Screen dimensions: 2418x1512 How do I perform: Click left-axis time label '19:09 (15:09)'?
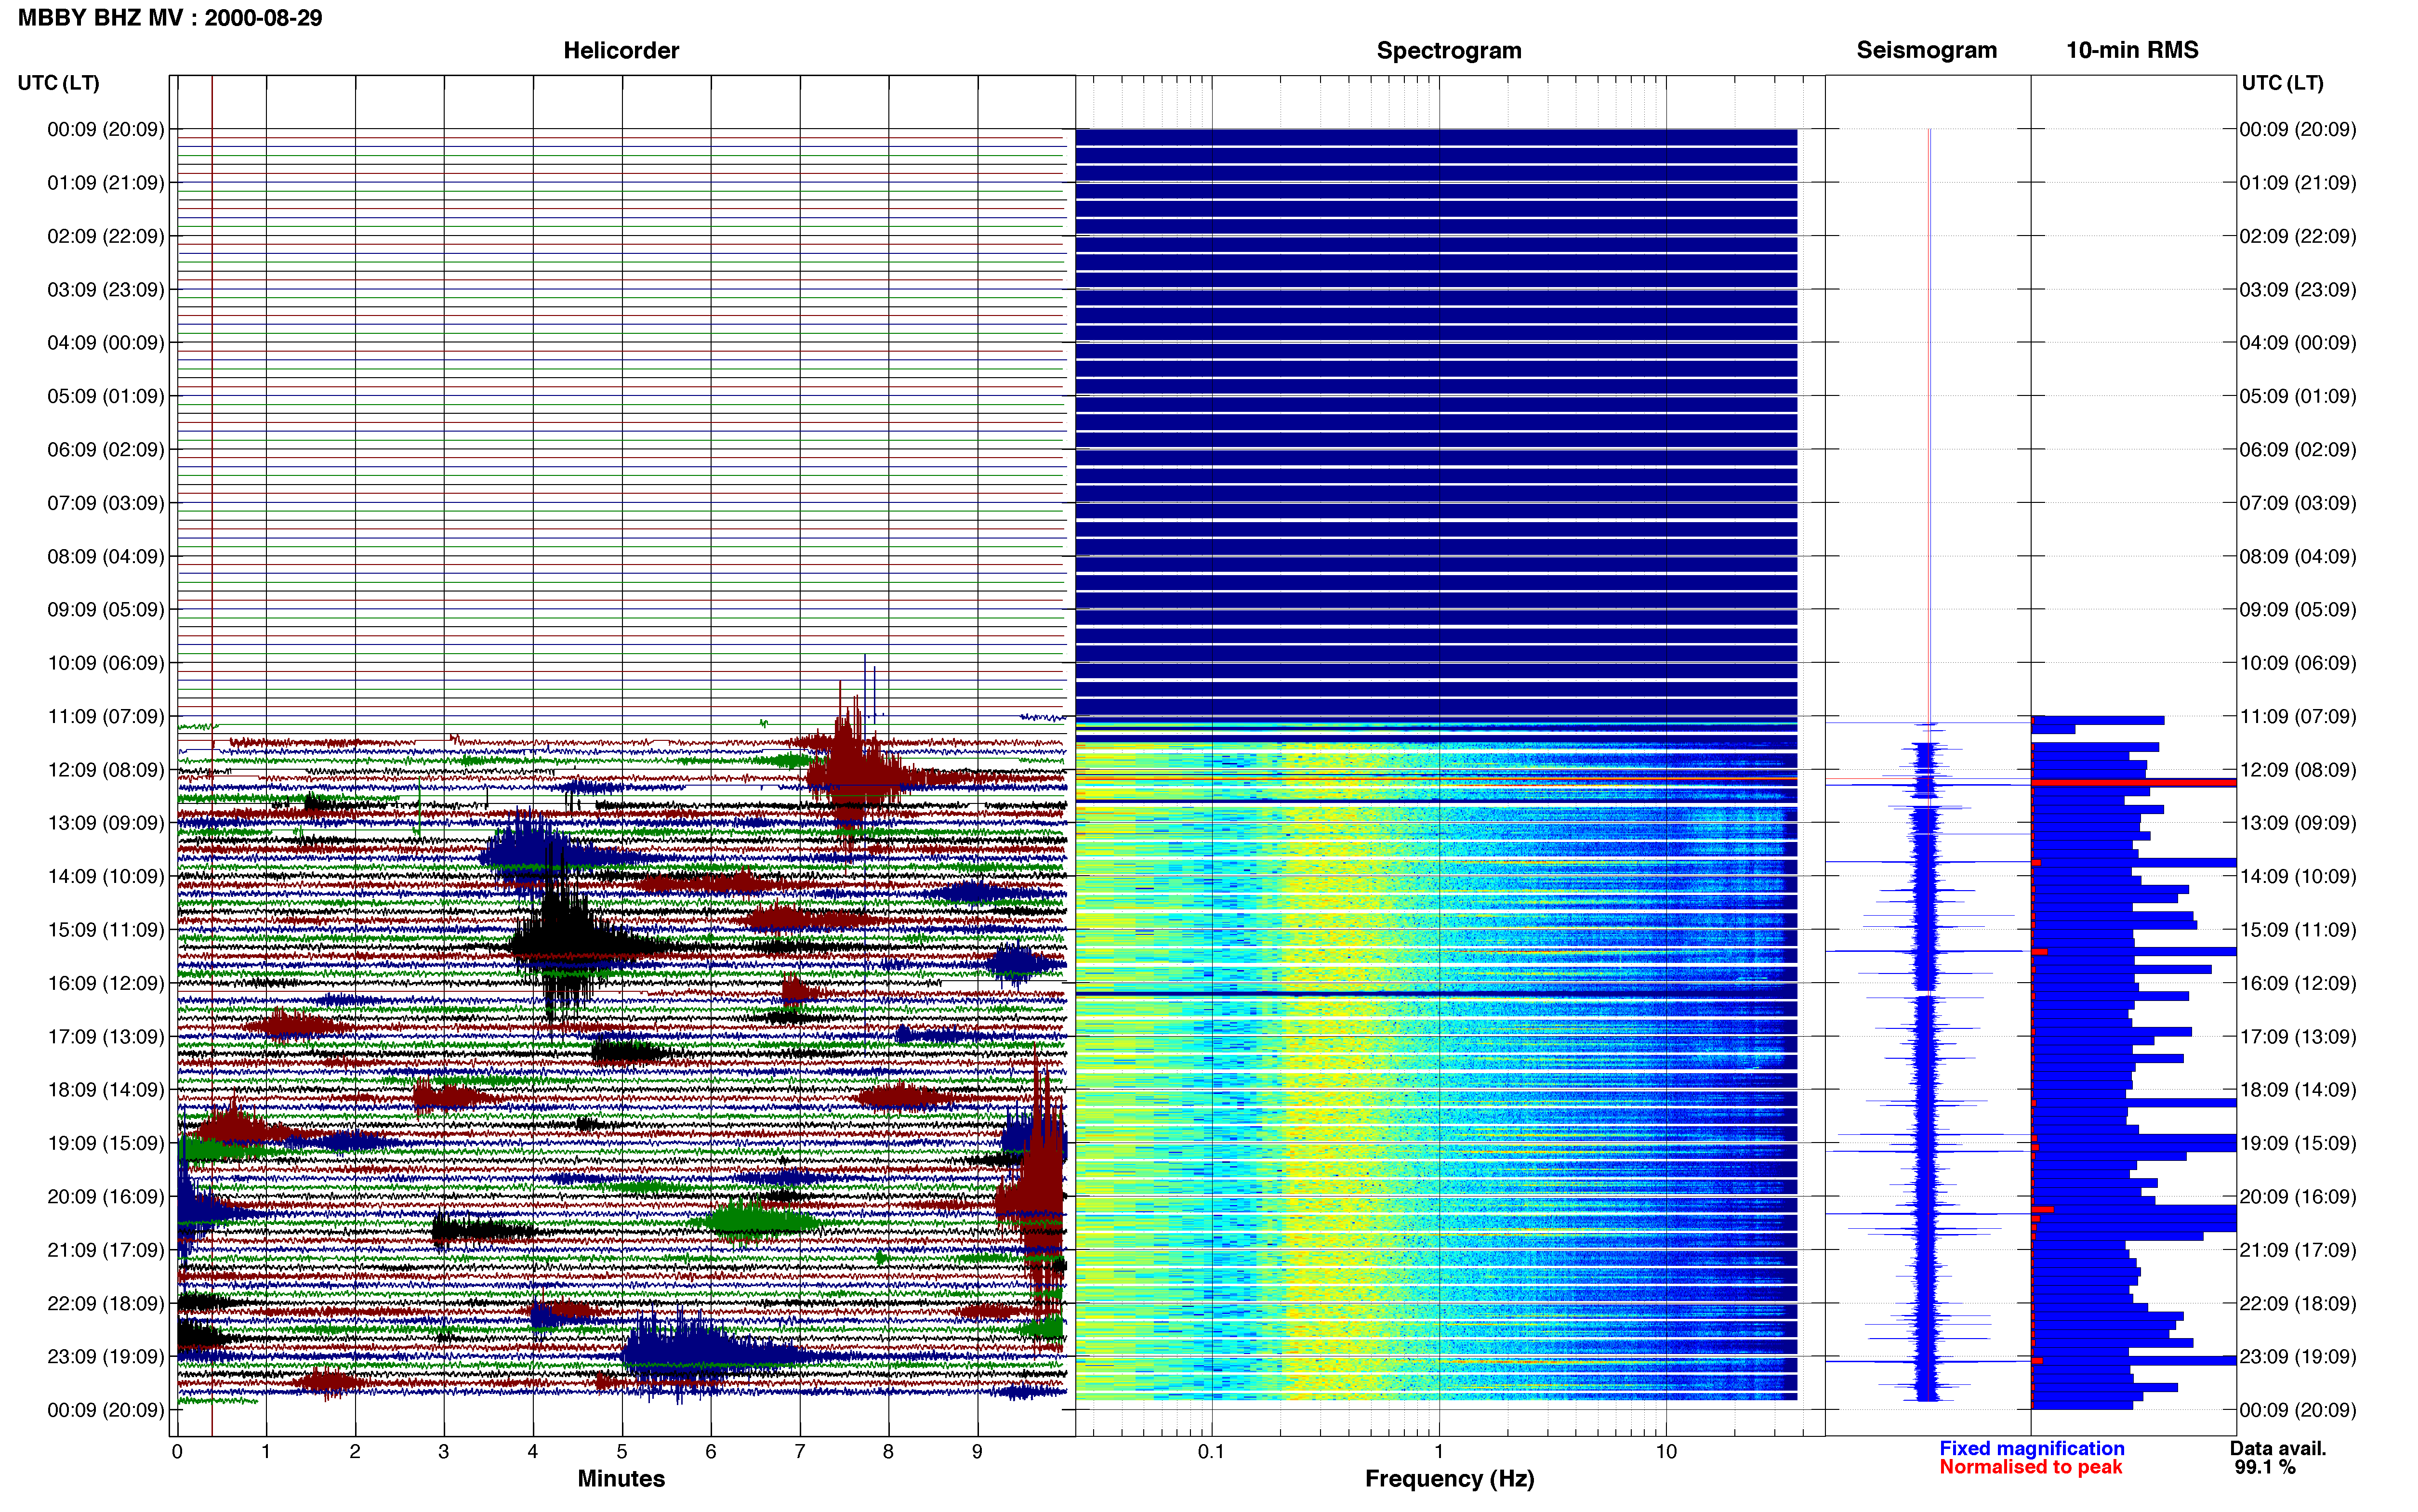click(106, 1143)
